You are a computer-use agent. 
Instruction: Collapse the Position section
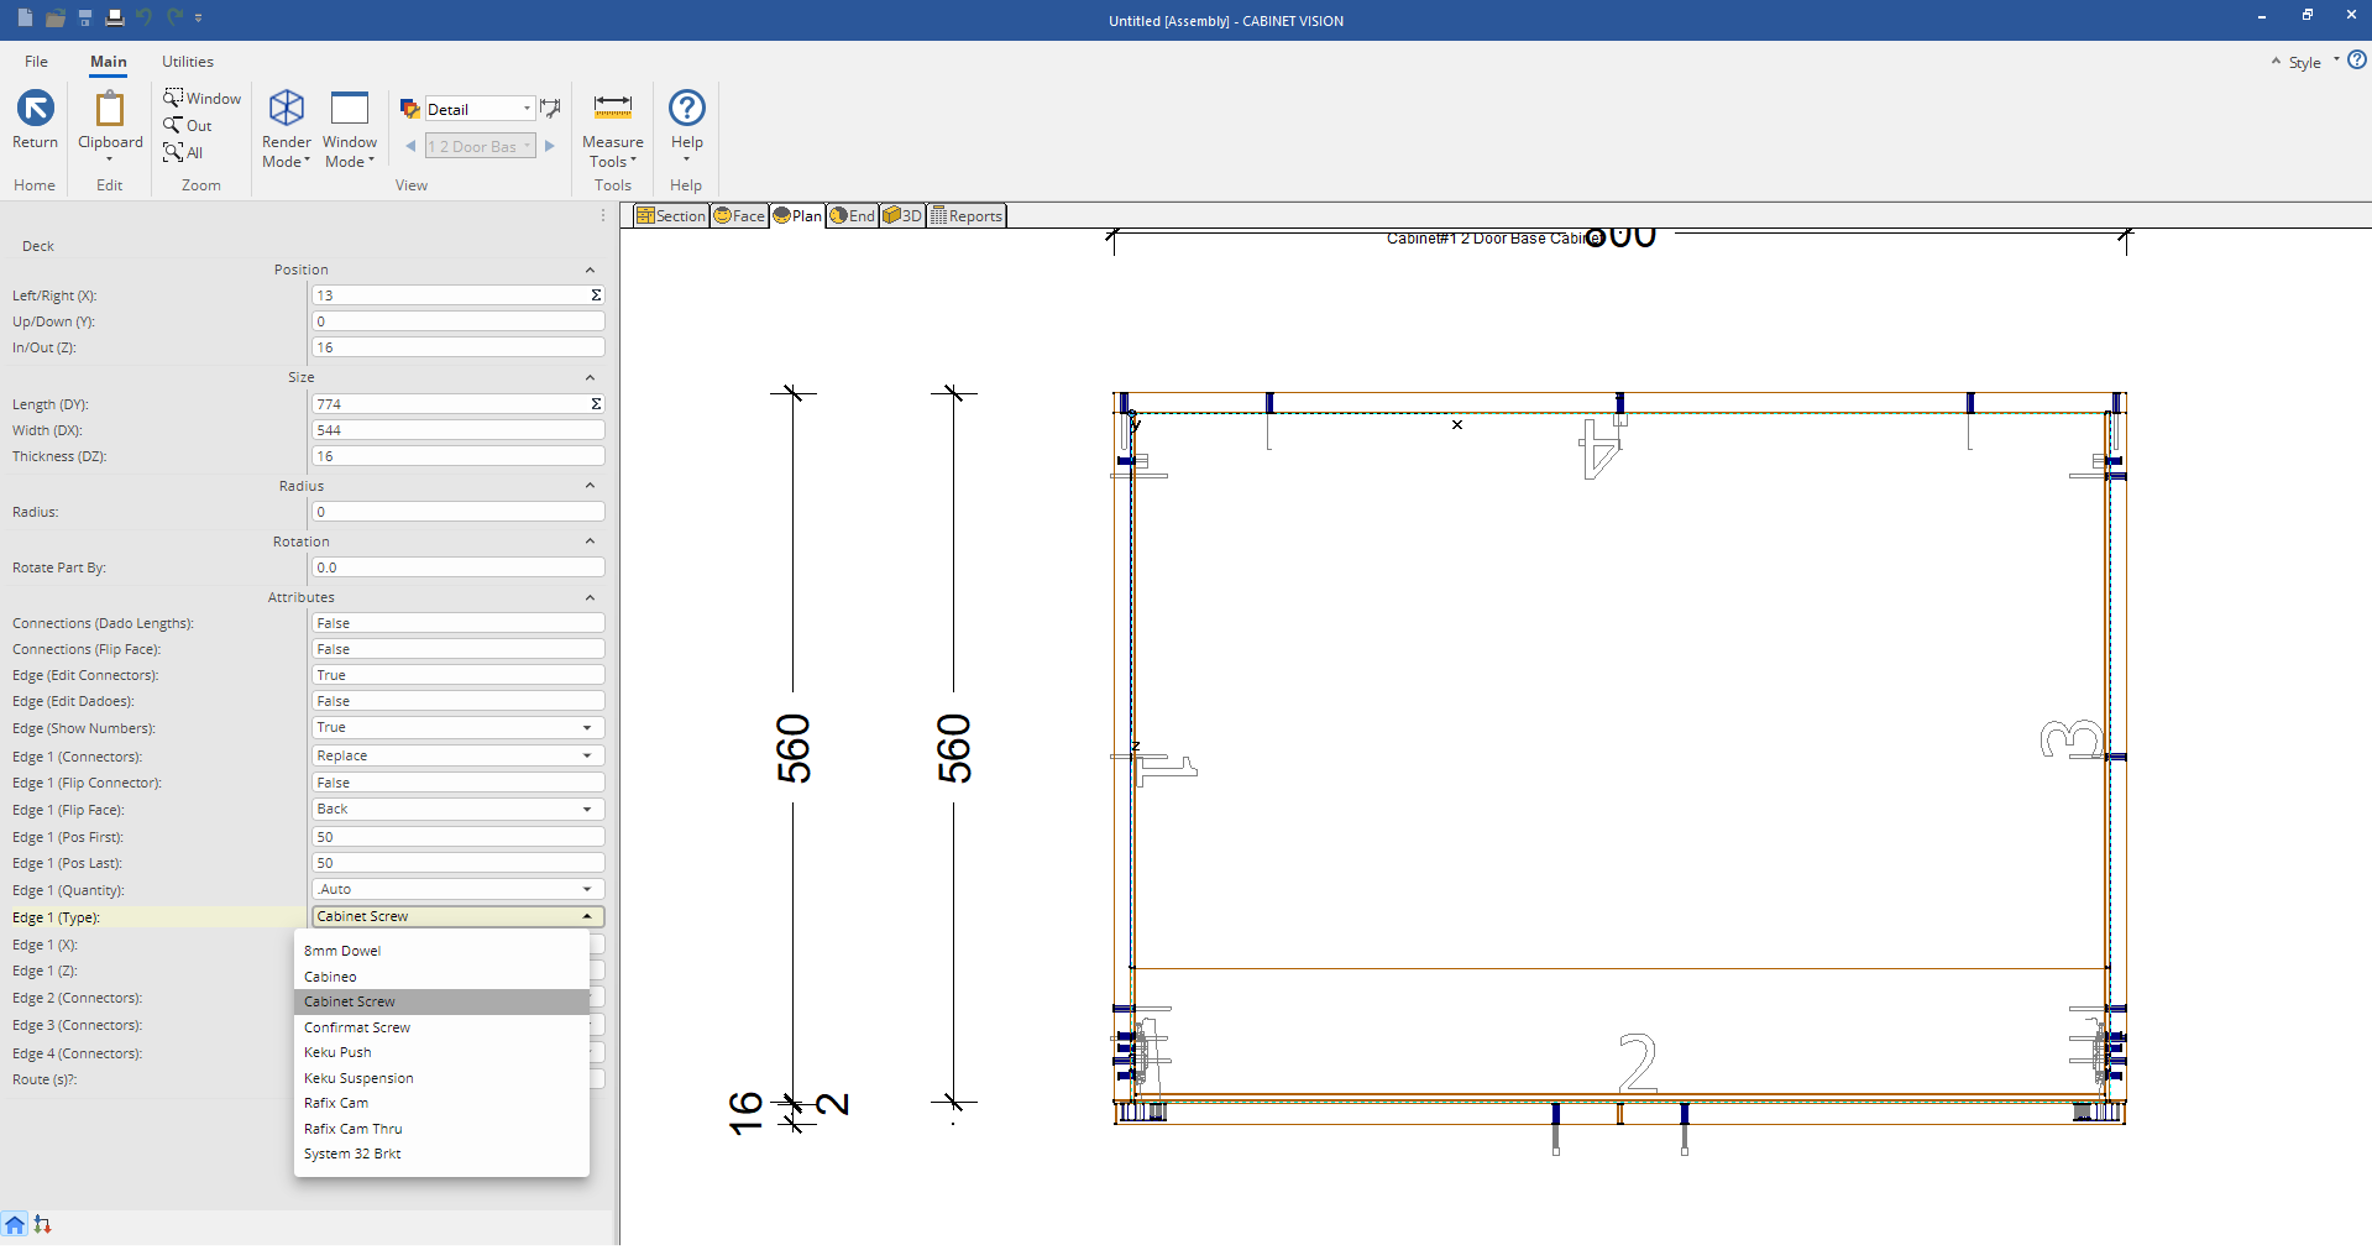pyautogui.click(x=590, y=270)
